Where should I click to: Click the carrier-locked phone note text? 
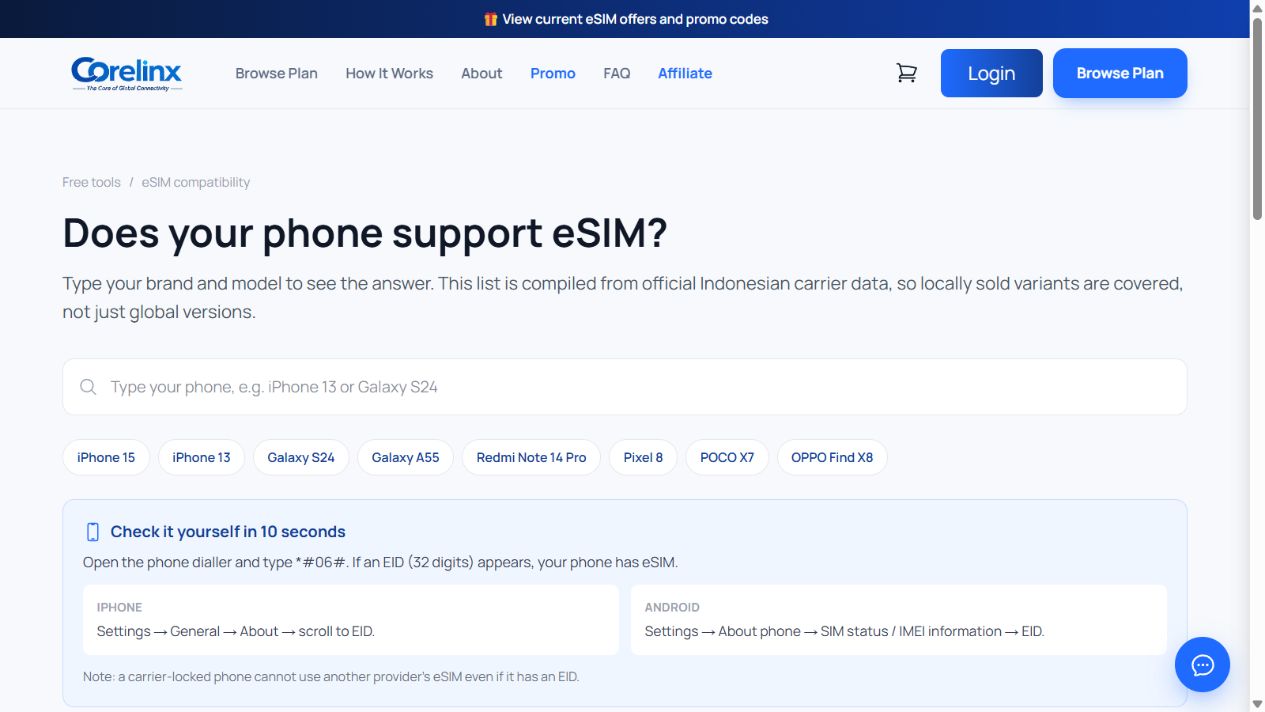coord(331,676)
